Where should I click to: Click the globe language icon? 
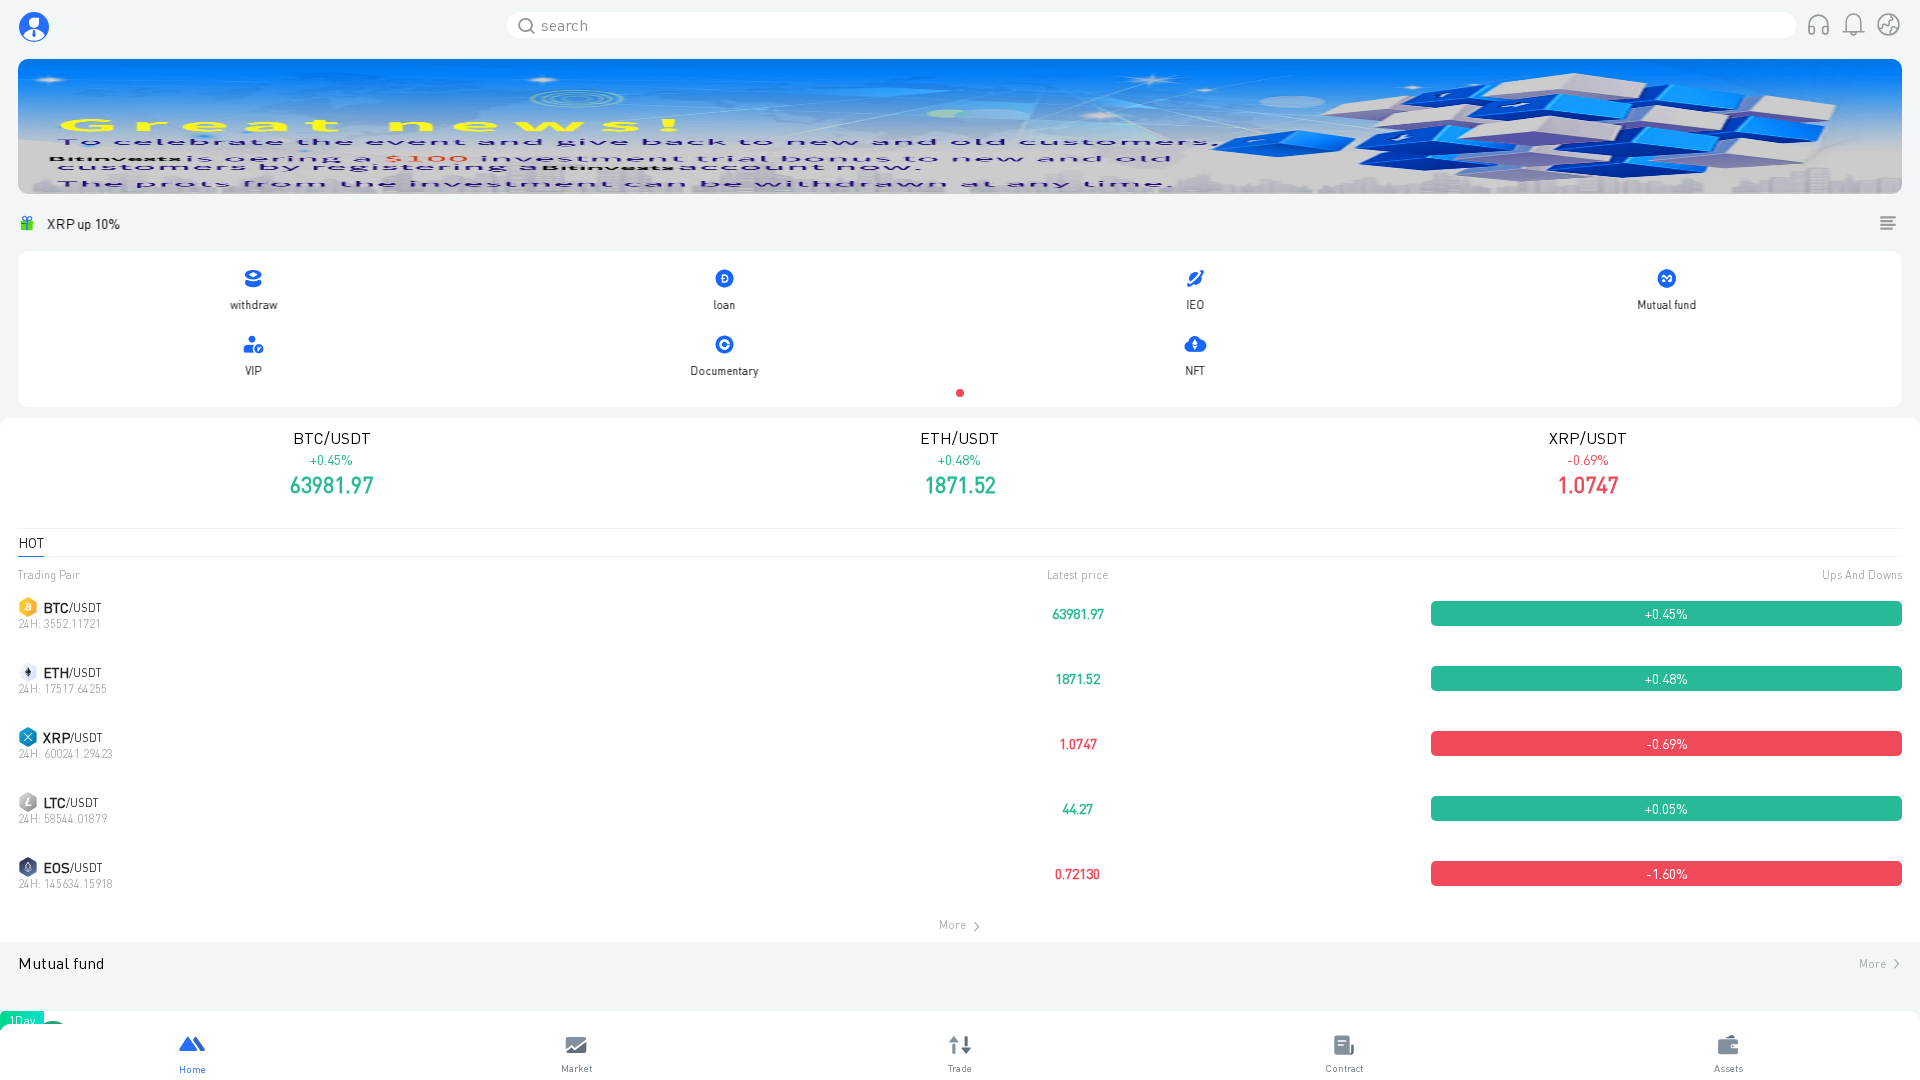pyautogui.click(x=1888, y=25)
